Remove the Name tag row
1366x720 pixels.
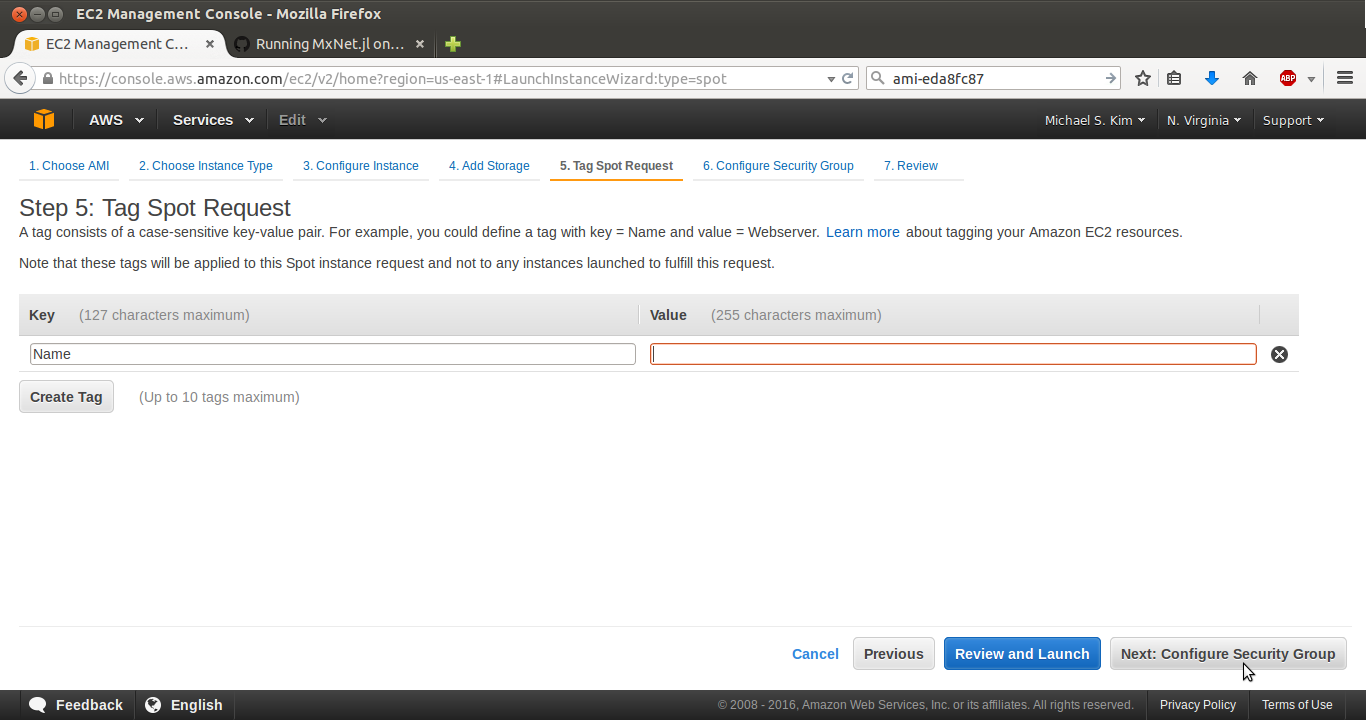coord(1279,354)
